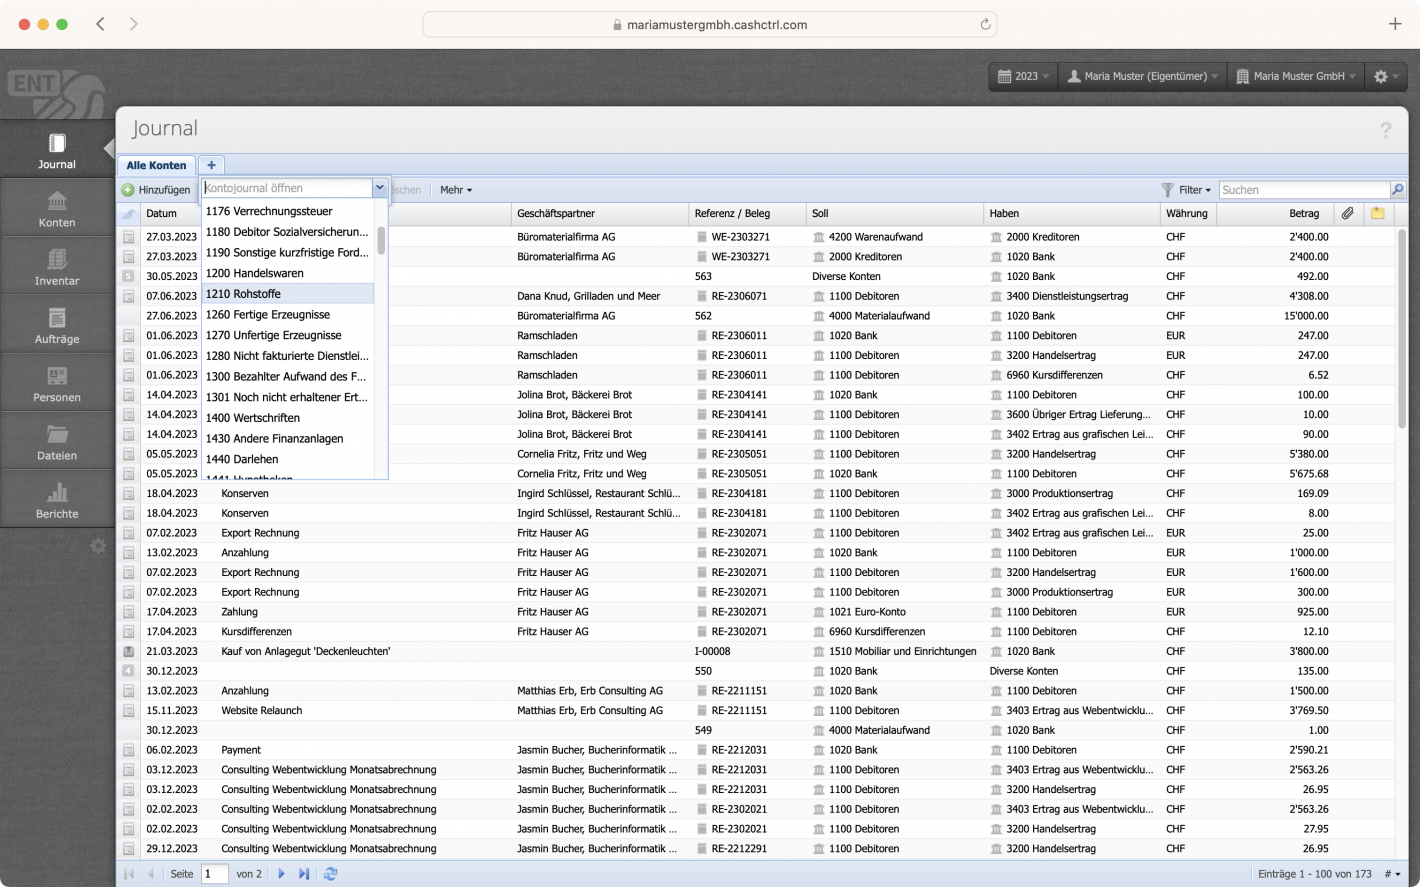The width and height of the screenshot is (1420, 887).
Task: Open the Personen module in the sidebar
Action: (55, 381)
